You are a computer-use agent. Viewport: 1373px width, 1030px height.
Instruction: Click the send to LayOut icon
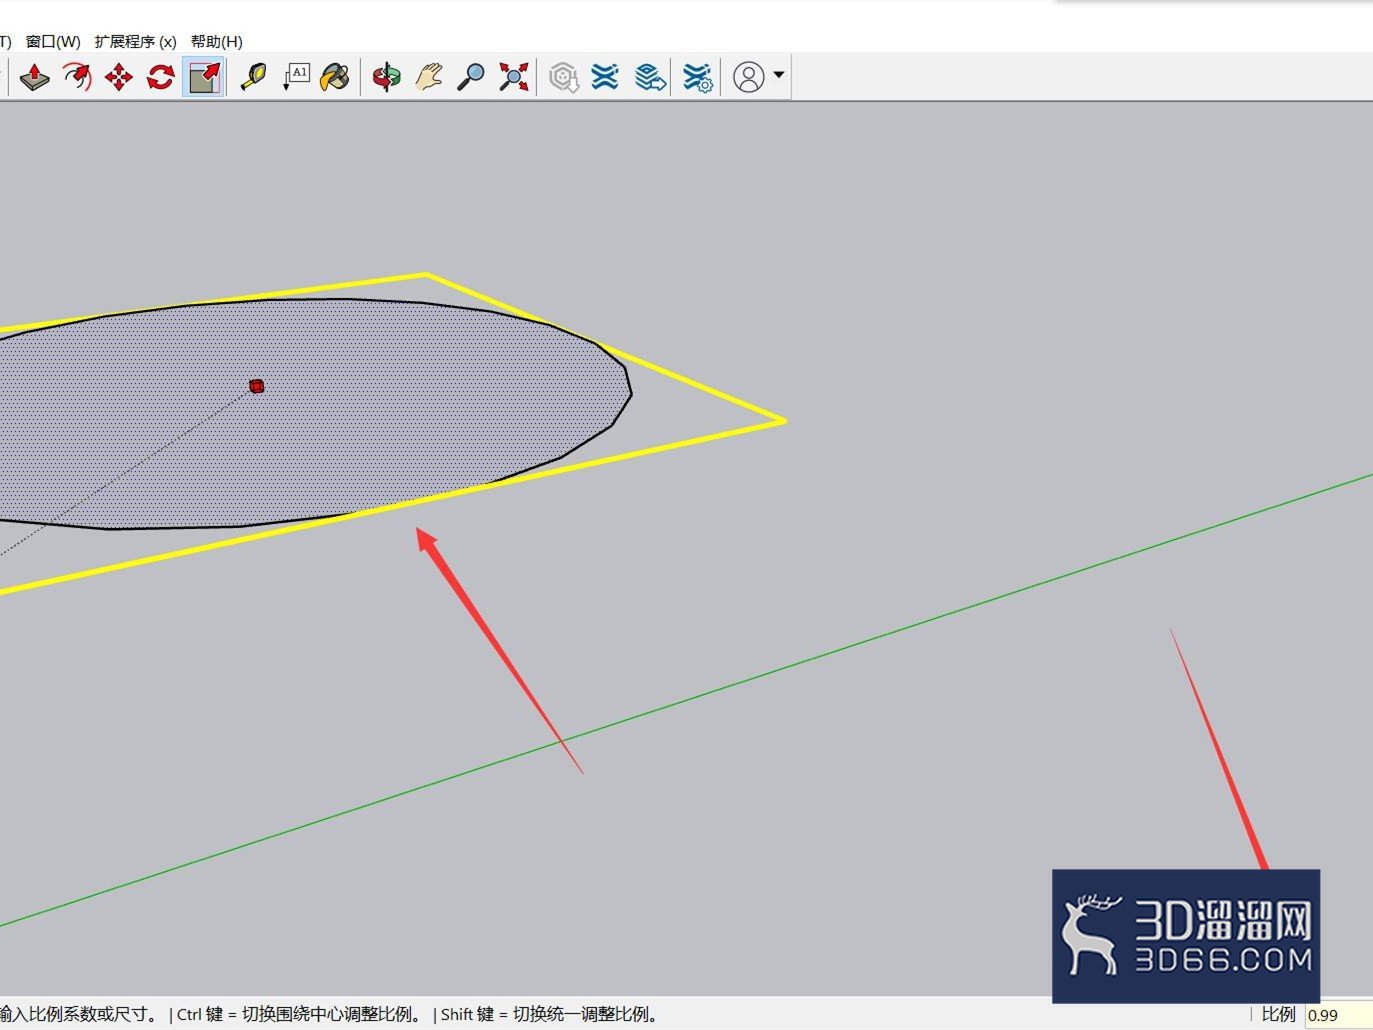[x=650, y=77]
